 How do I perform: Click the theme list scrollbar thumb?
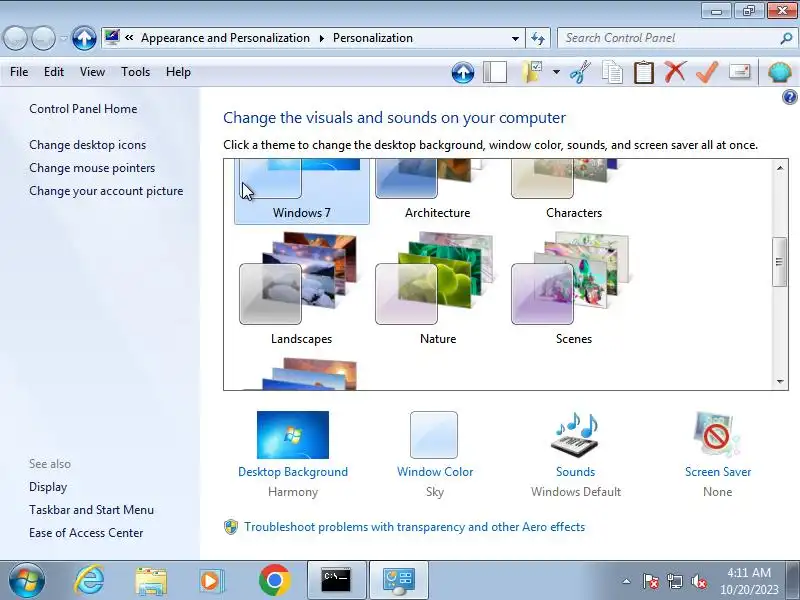[x=779, y=262]
